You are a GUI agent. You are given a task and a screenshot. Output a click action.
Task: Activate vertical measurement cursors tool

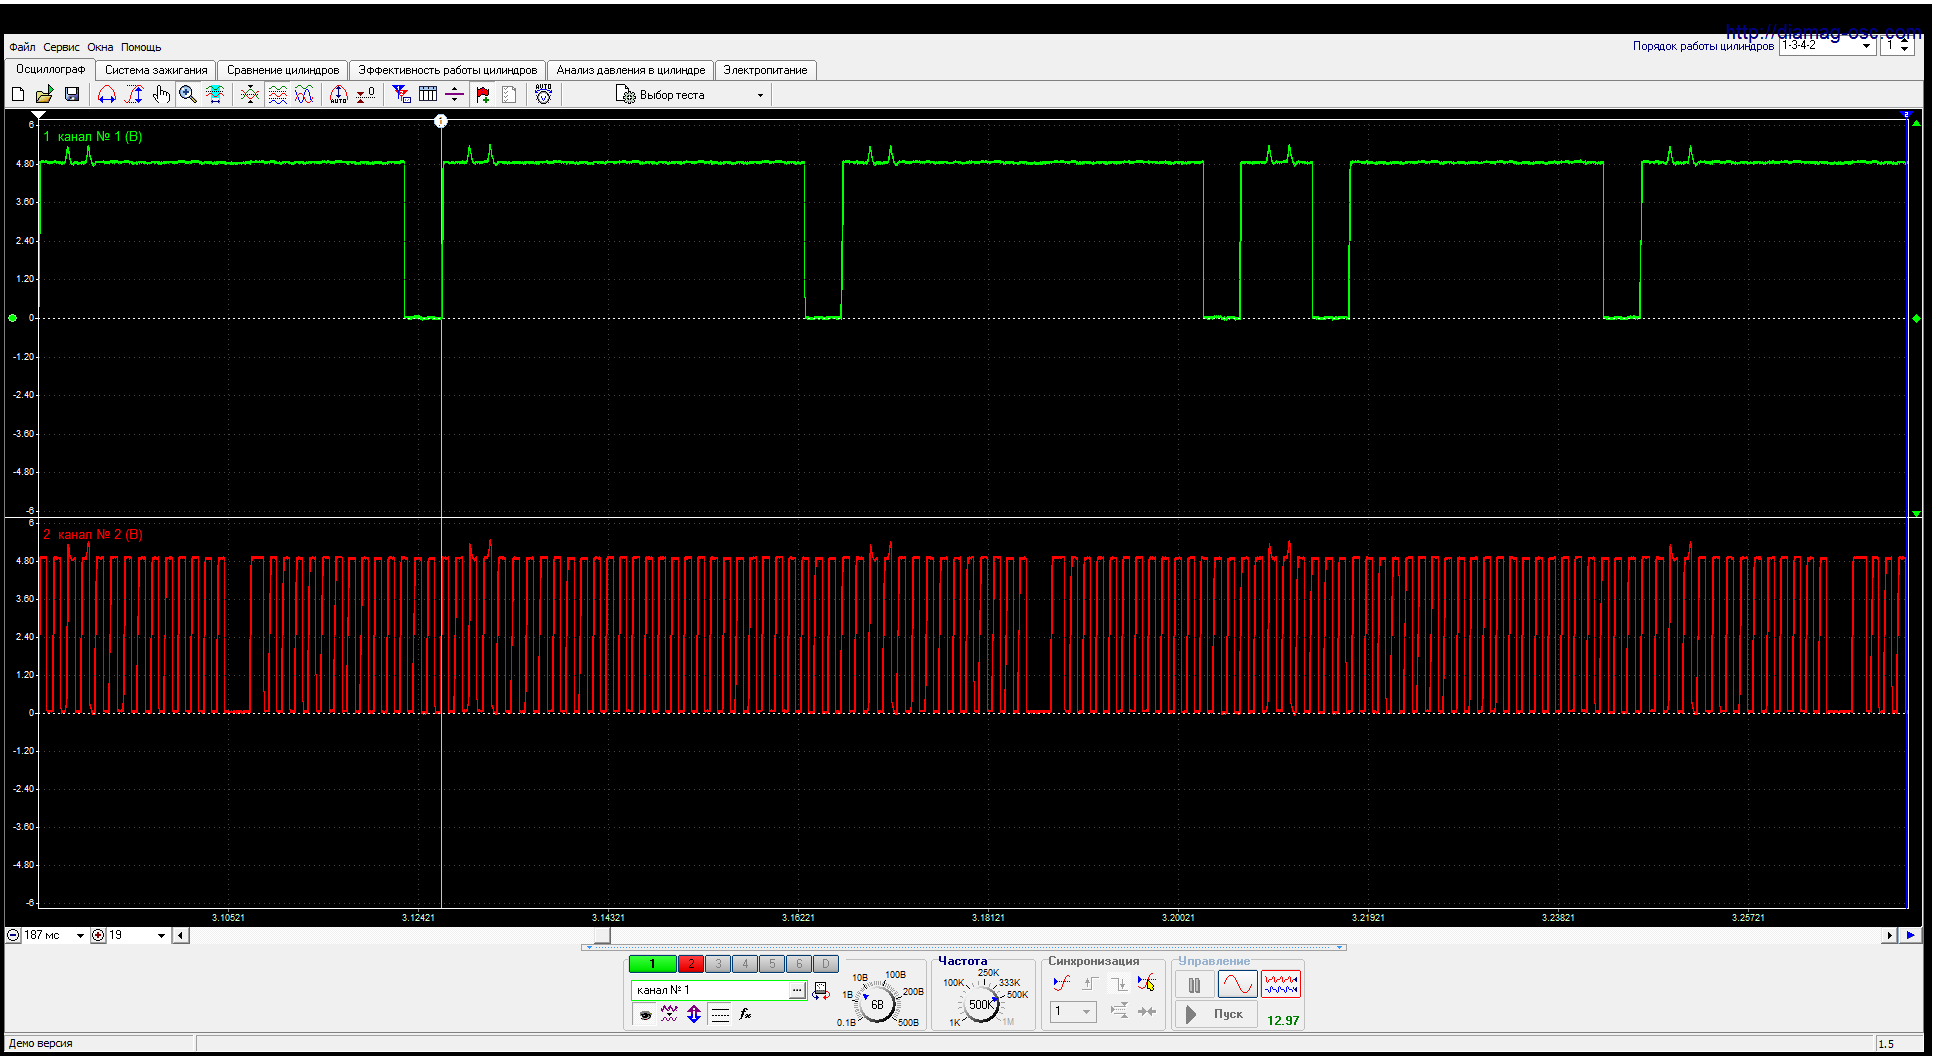(134, 94)
